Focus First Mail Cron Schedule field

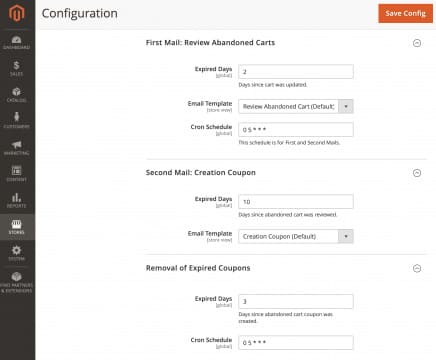pos(296,130)
